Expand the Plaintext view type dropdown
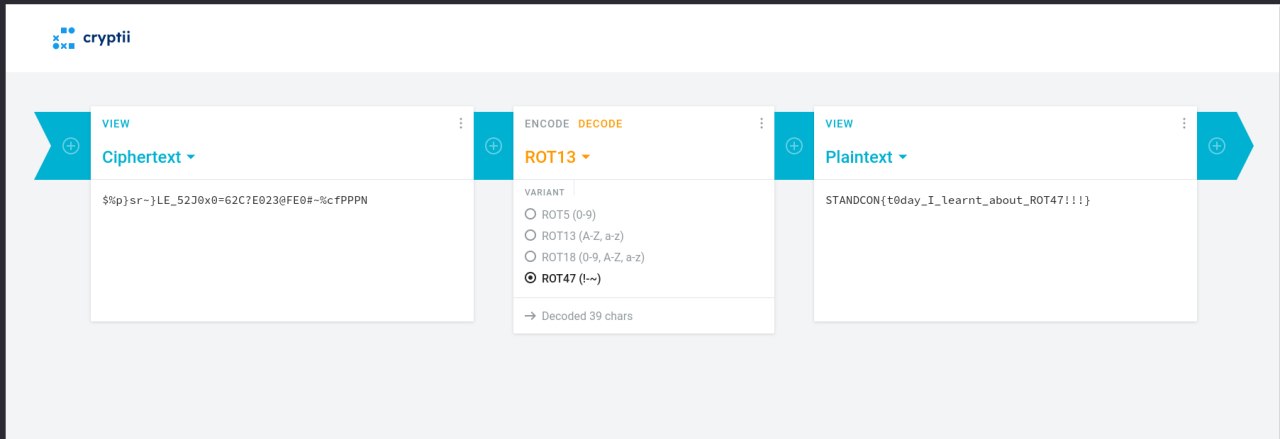 pos(866,157)
